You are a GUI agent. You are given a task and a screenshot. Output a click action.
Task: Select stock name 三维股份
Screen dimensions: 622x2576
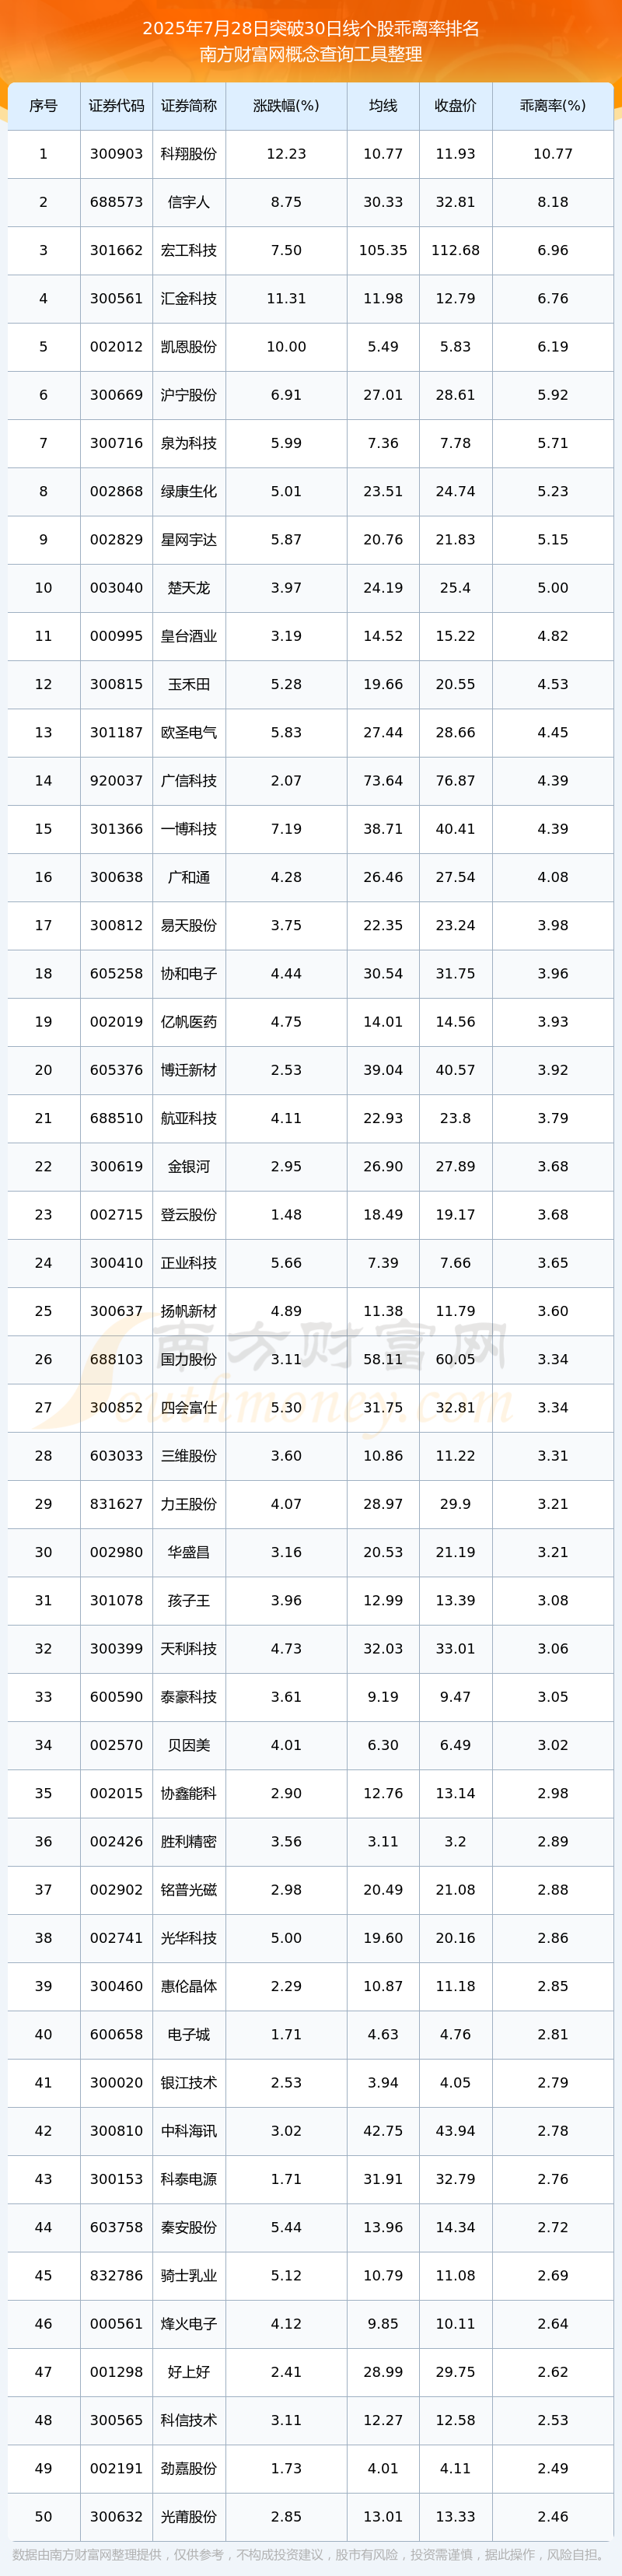coord(189,1456)
